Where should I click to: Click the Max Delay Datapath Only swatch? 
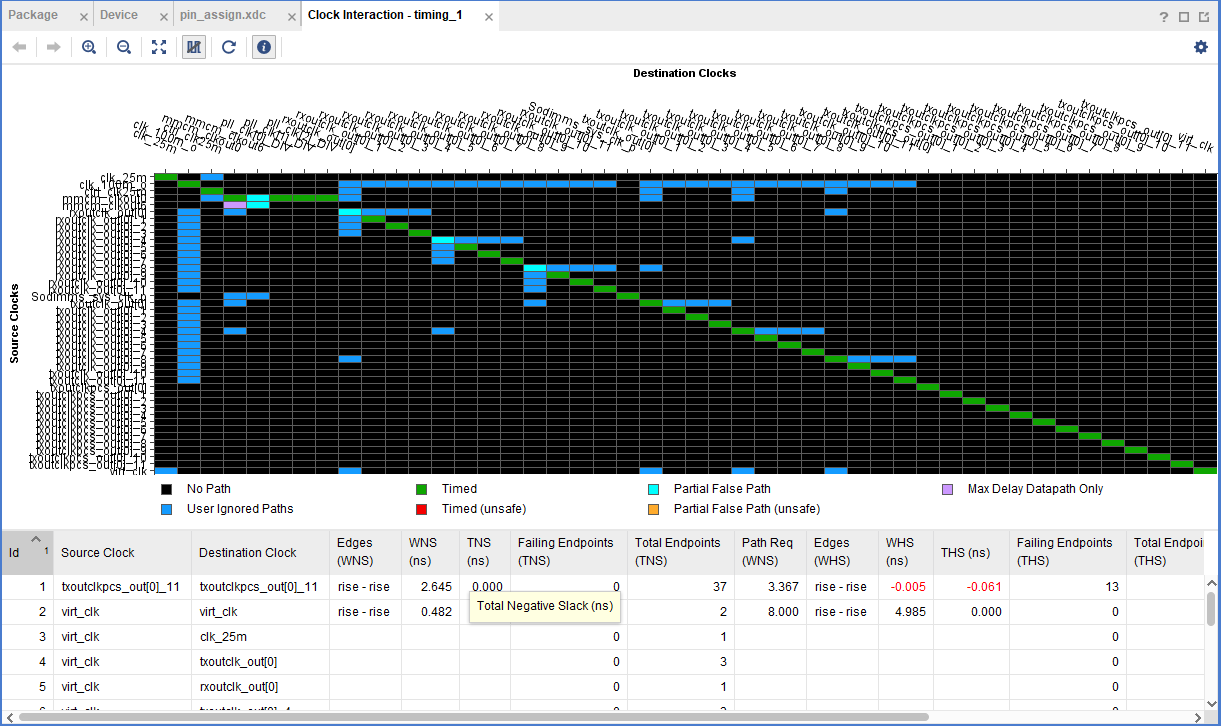click(948, 490)
